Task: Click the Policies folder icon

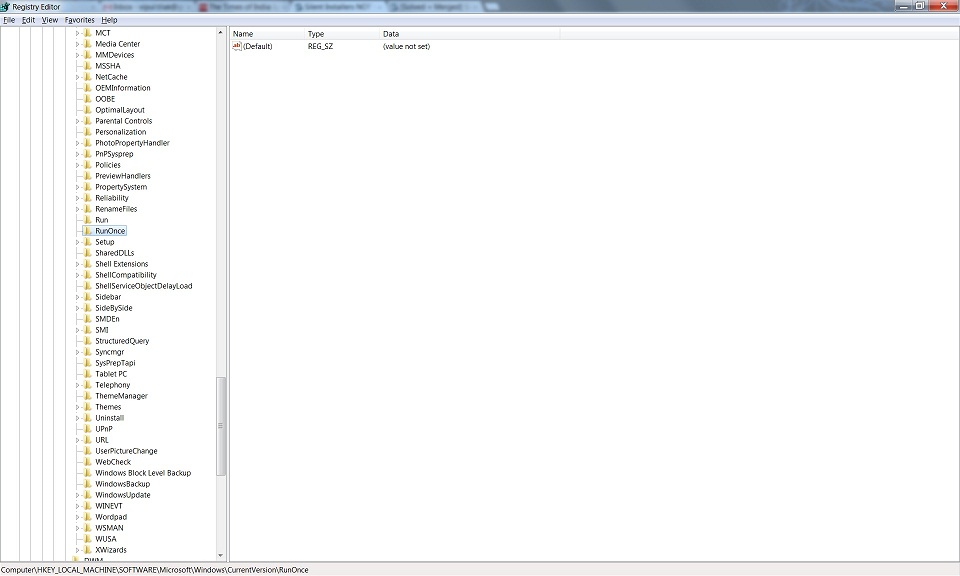Action: (x=88, y=165)
